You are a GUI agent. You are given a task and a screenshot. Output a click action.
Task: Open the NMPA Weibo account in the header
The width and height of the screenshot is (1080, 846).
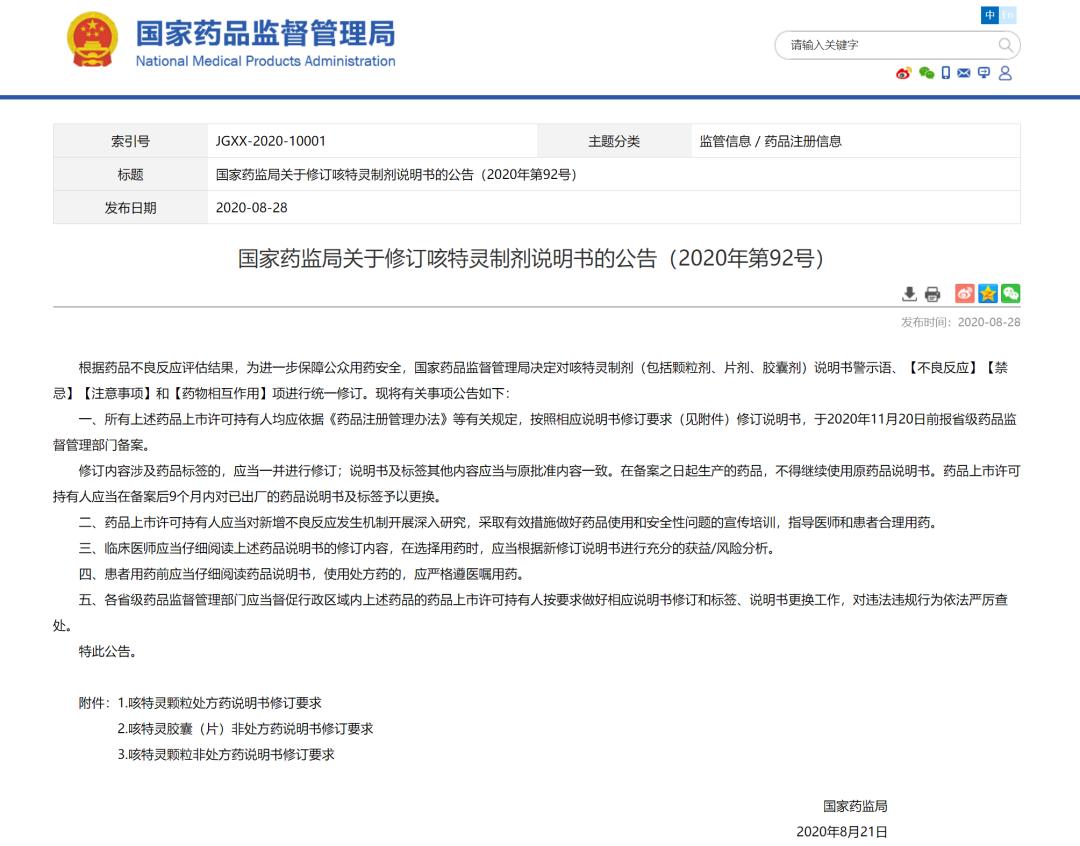[x=903, y=73]
